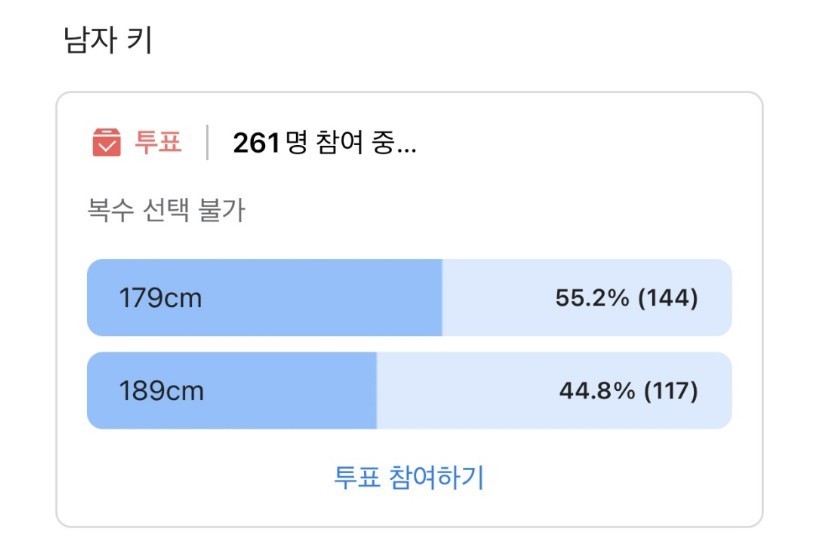Click the empty space right of 복수 선택 불가
The width and height of the screenshot is (816, 547).
(480, 211)
